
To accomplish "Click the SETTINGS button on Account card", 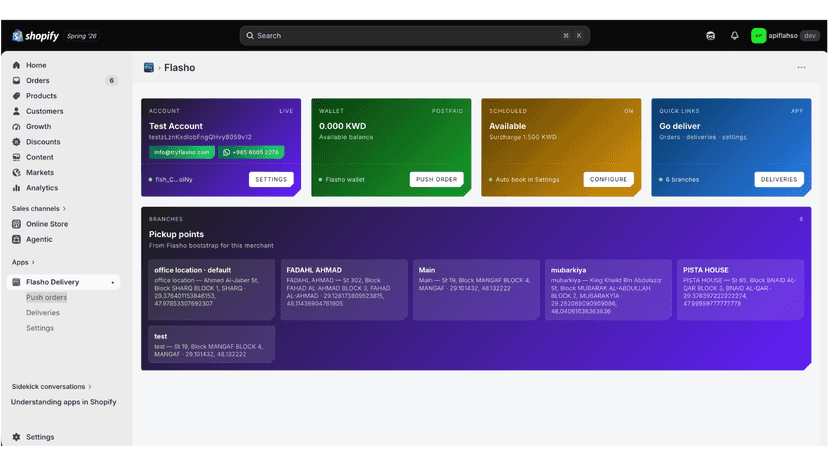I will point(271,179).
